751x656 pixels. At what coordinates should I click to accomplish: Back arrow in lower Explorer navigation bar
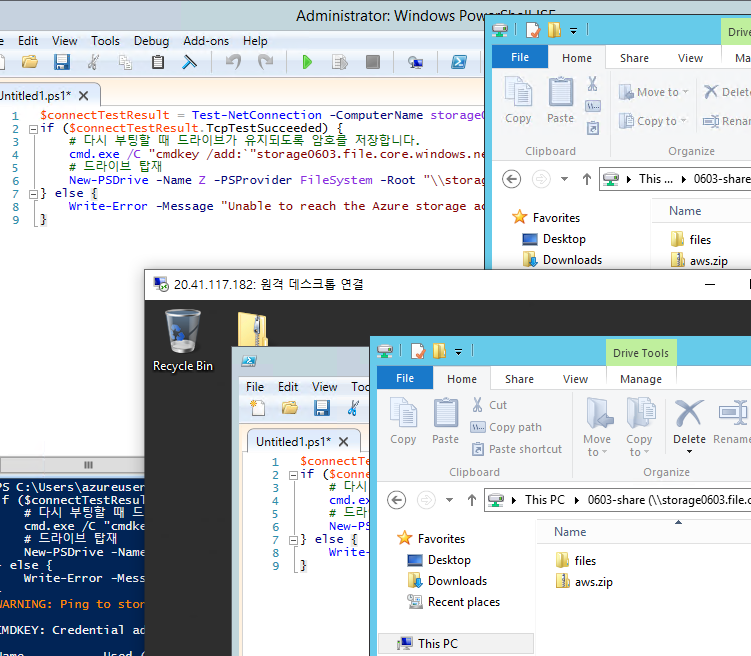pos(397,500)
